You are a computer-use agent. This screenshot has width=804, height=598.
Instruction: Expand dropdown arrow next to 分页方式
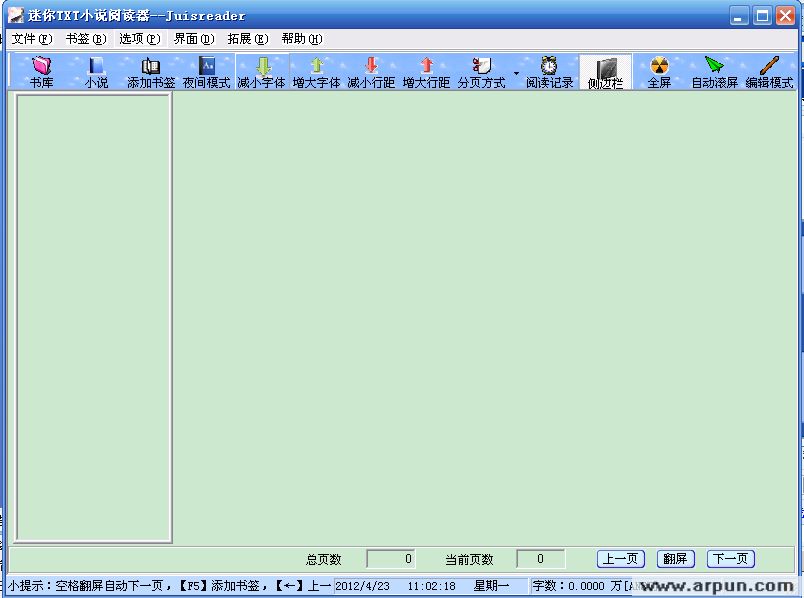[x=516, y=73]
